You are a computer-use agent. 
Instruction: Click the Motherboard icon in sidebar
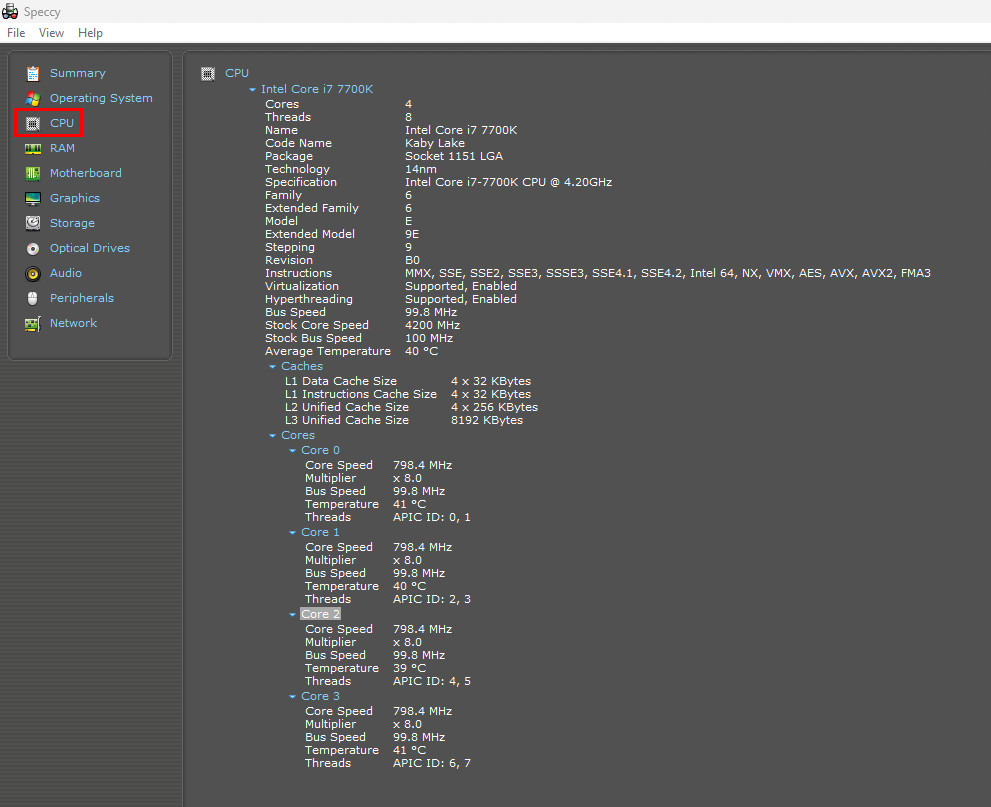pos(33,173)
